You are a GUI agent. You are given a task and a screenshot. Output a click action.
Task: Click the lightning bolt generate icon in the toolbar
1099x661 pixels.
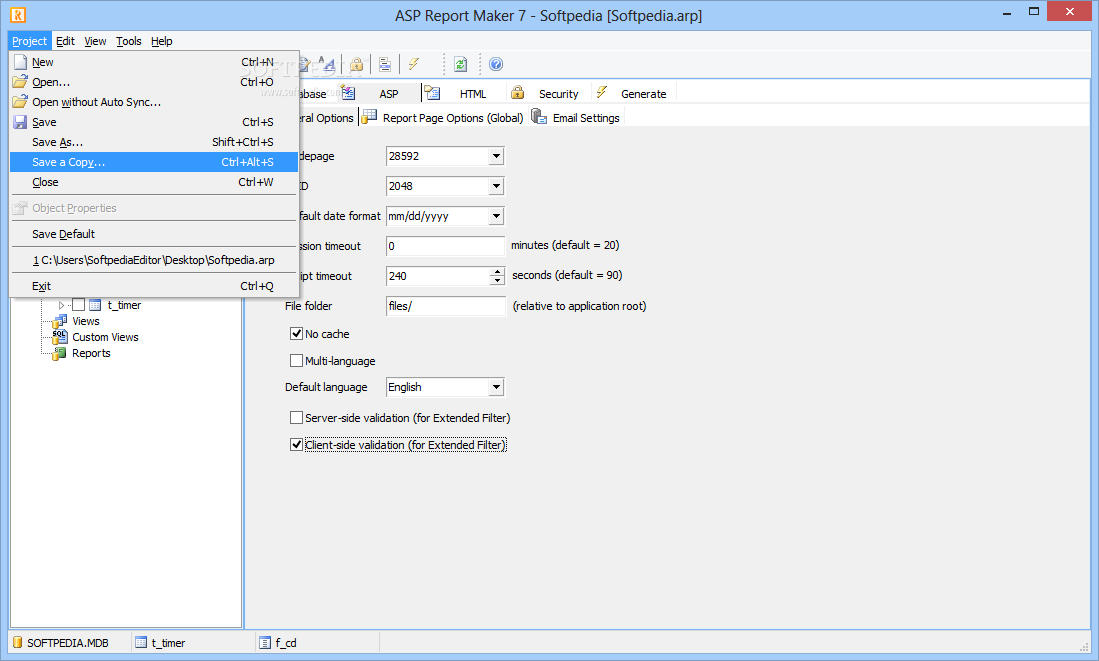414,64
